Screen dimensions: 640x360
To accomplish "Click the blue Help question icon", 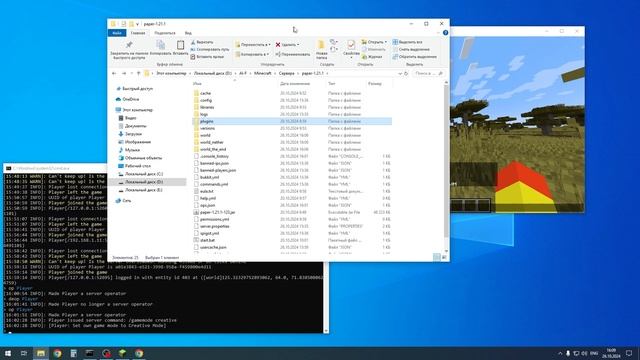I will 445,33.
